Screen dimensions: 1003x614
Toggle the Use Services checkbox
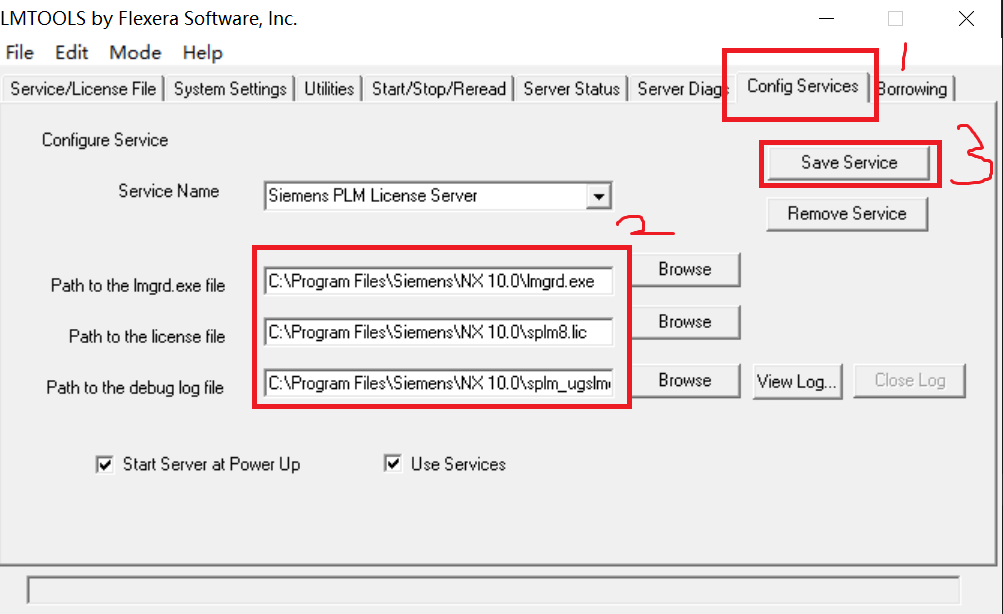click(x=393, y=463)
